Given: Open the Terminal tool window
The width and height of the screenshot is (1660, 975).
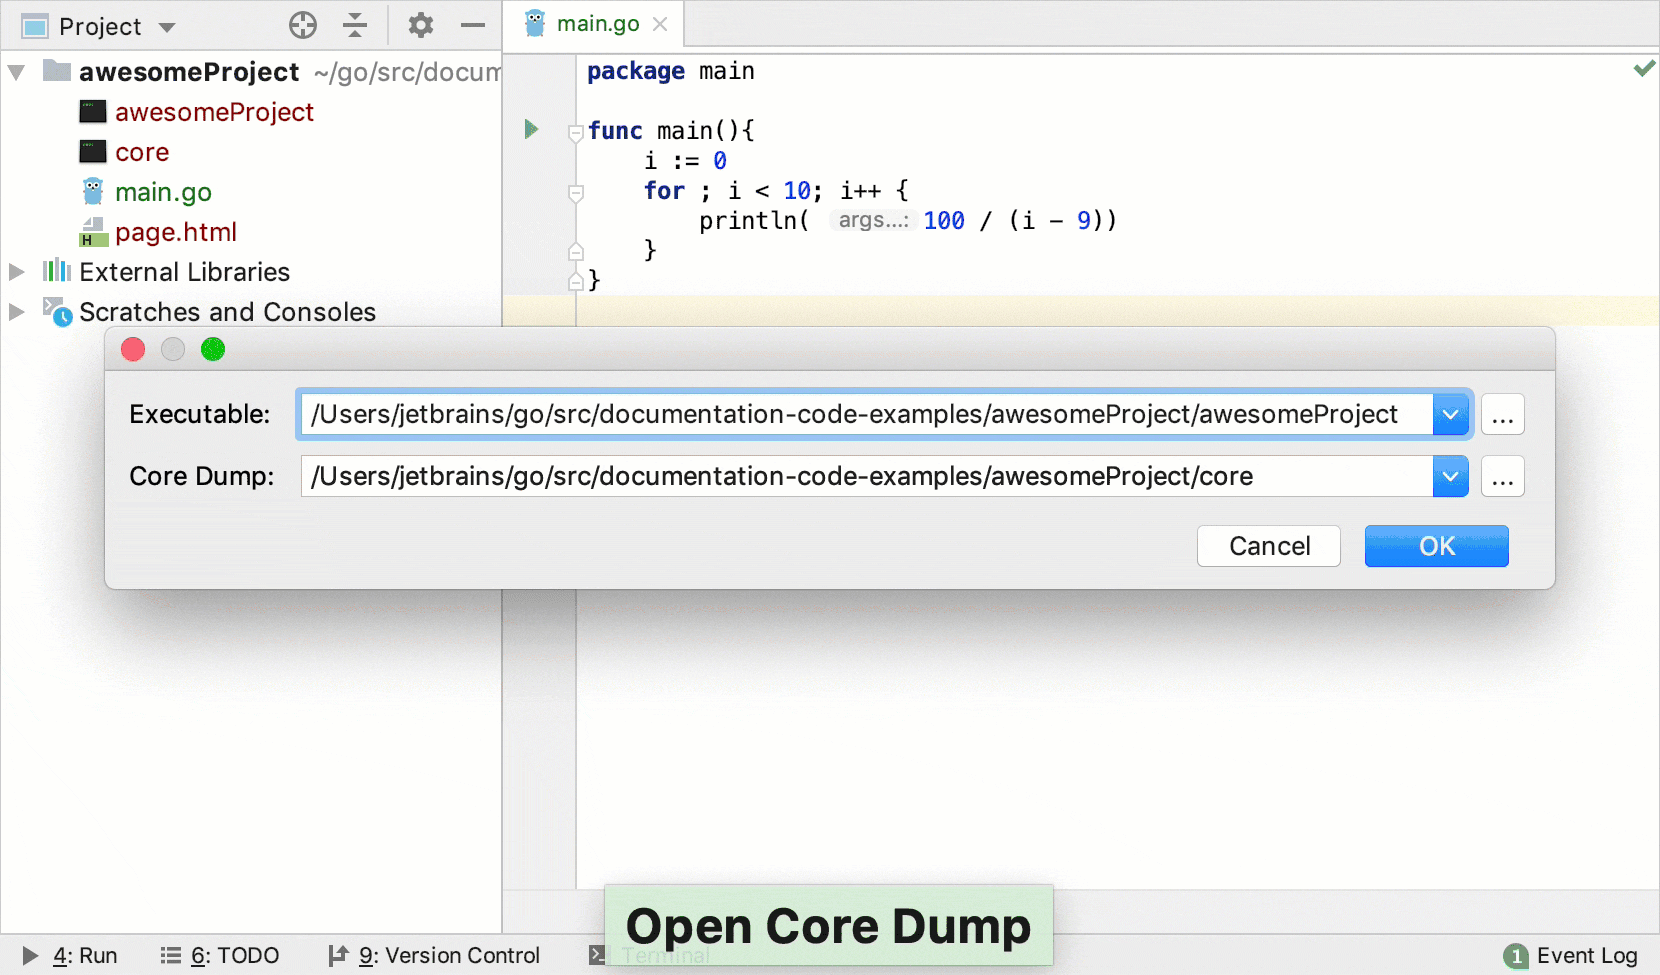Looking at the screenshot, I should point(663,955).
